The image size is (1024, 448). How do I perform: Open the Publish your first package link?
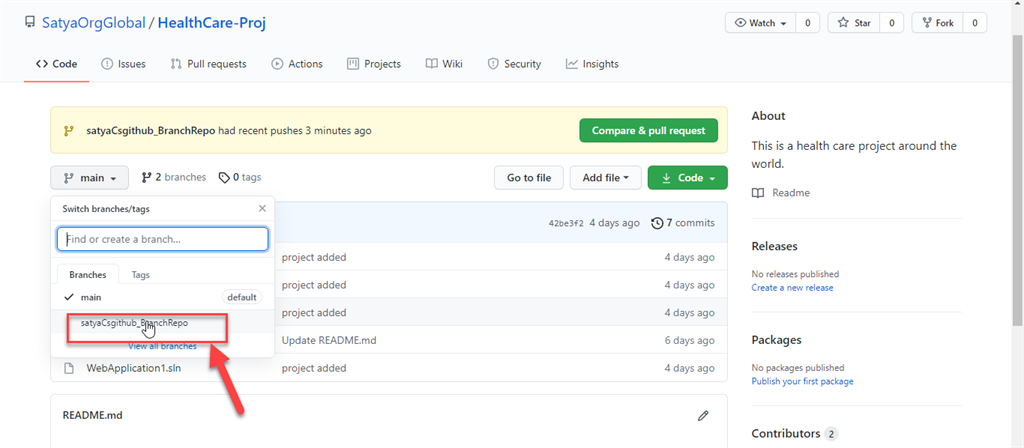[802, 381]
